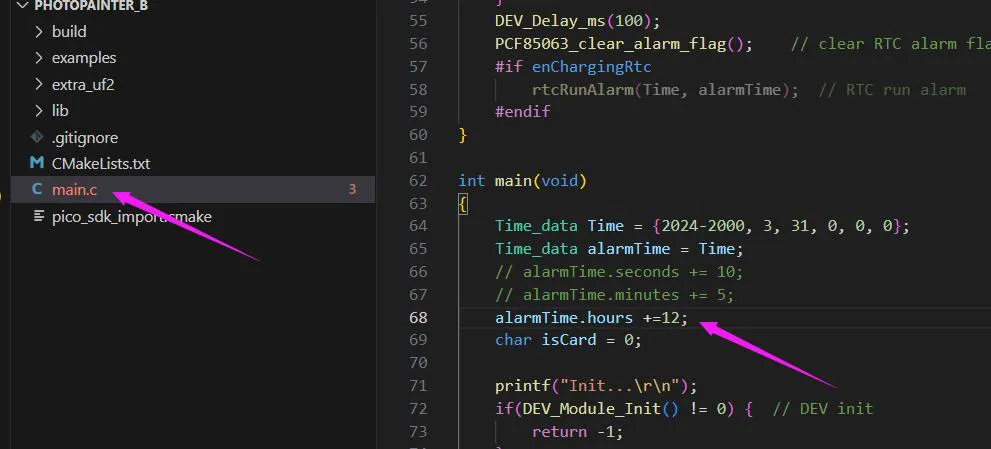
Task: Click the C file icon for main.c
Action: pos(37,189)
